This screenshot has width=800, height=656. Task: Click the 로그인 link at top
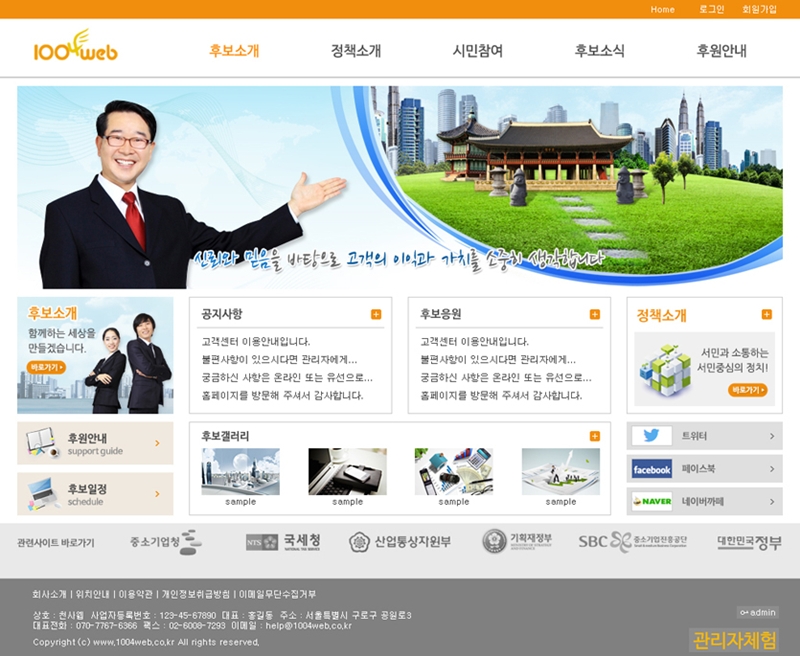click(711, 9)
